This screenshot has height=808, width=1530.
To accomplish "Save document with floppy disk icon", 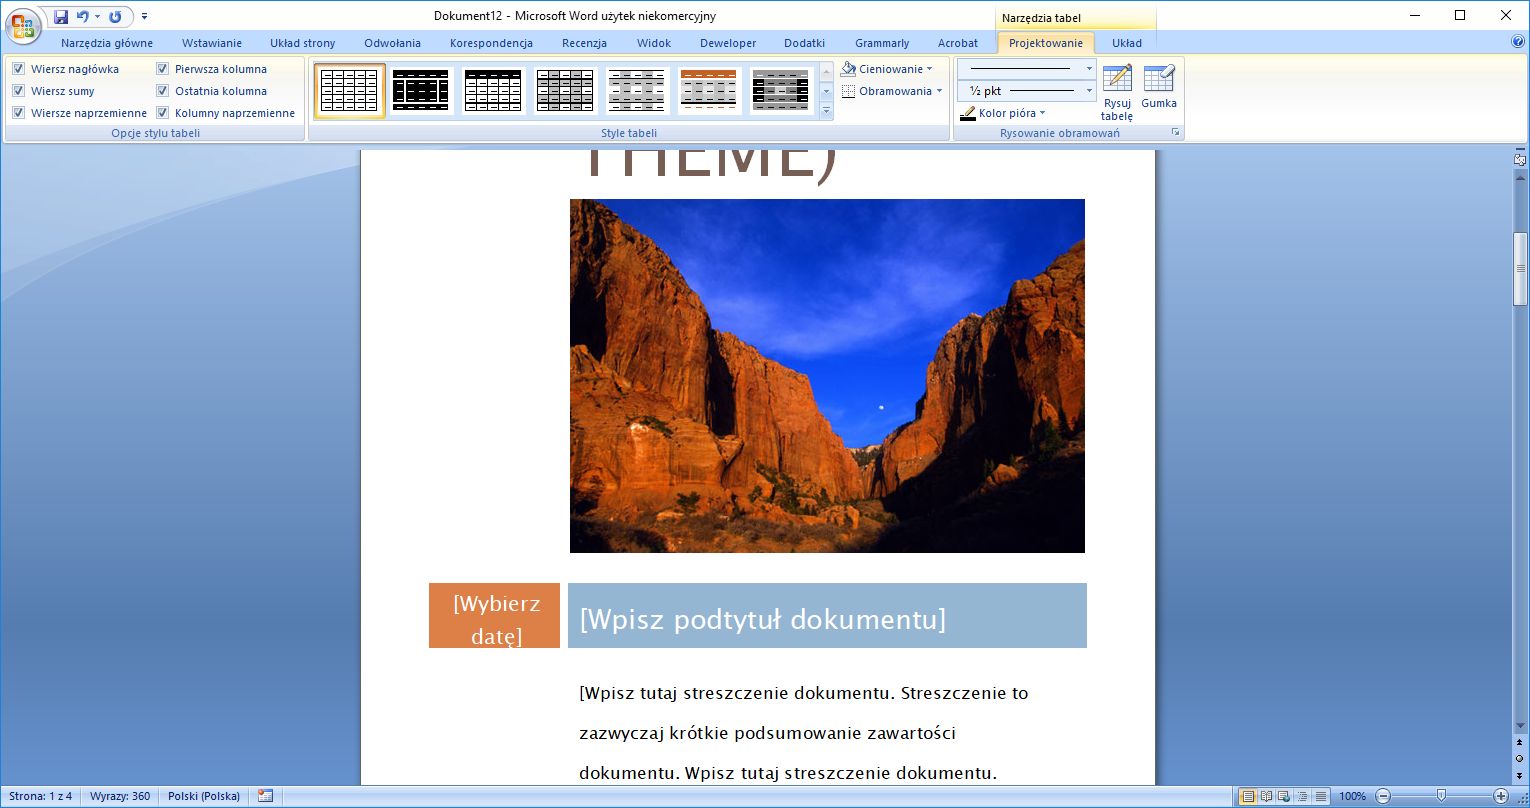I will [61, 17].
